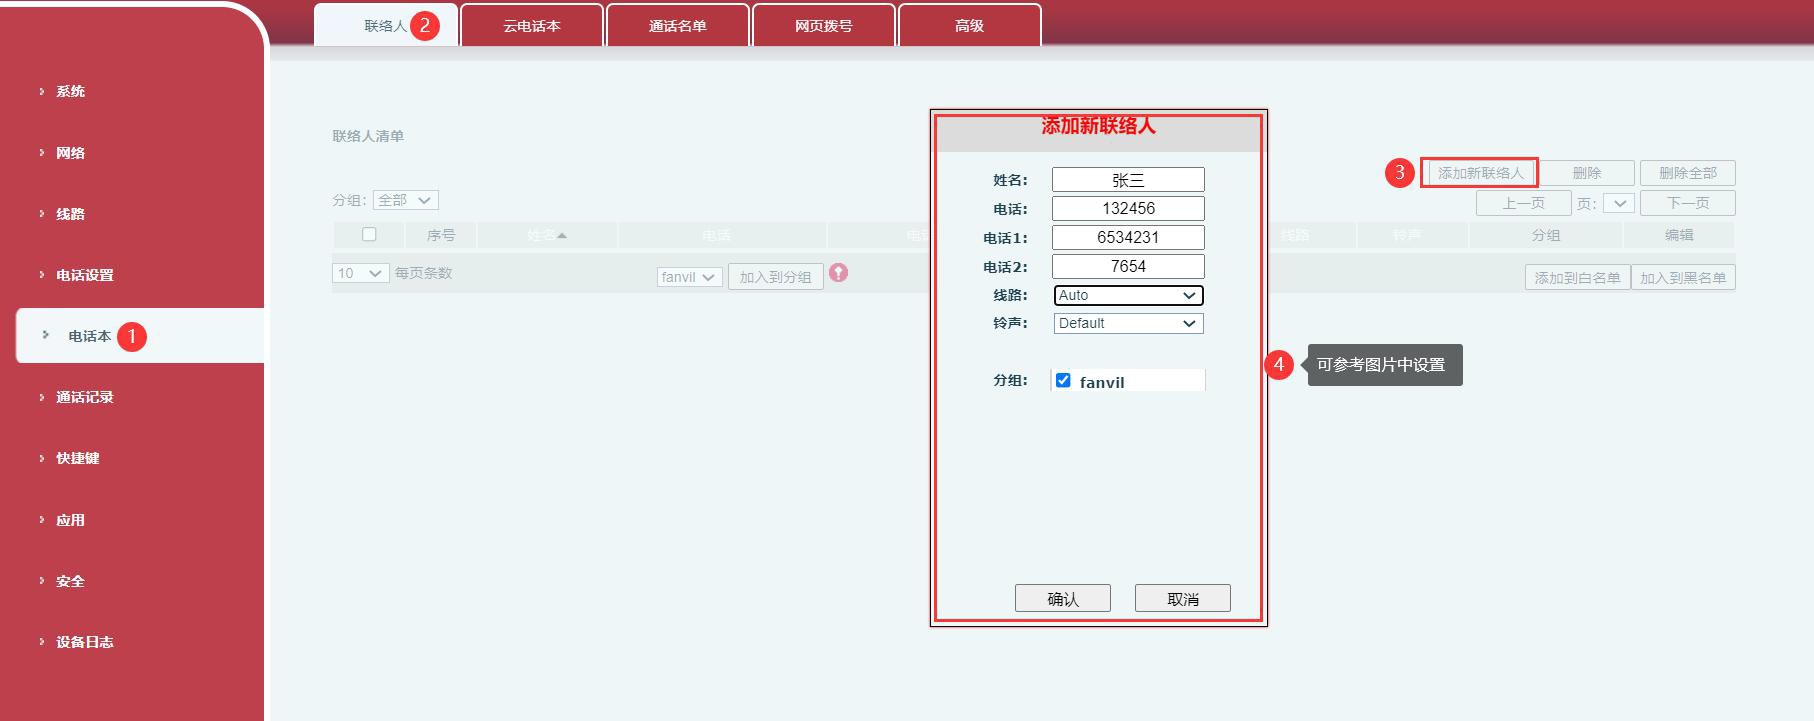This screenshot has width=1814, height=721.
Task: Click the 加入到分组 button
Action: tap(776, 277)
